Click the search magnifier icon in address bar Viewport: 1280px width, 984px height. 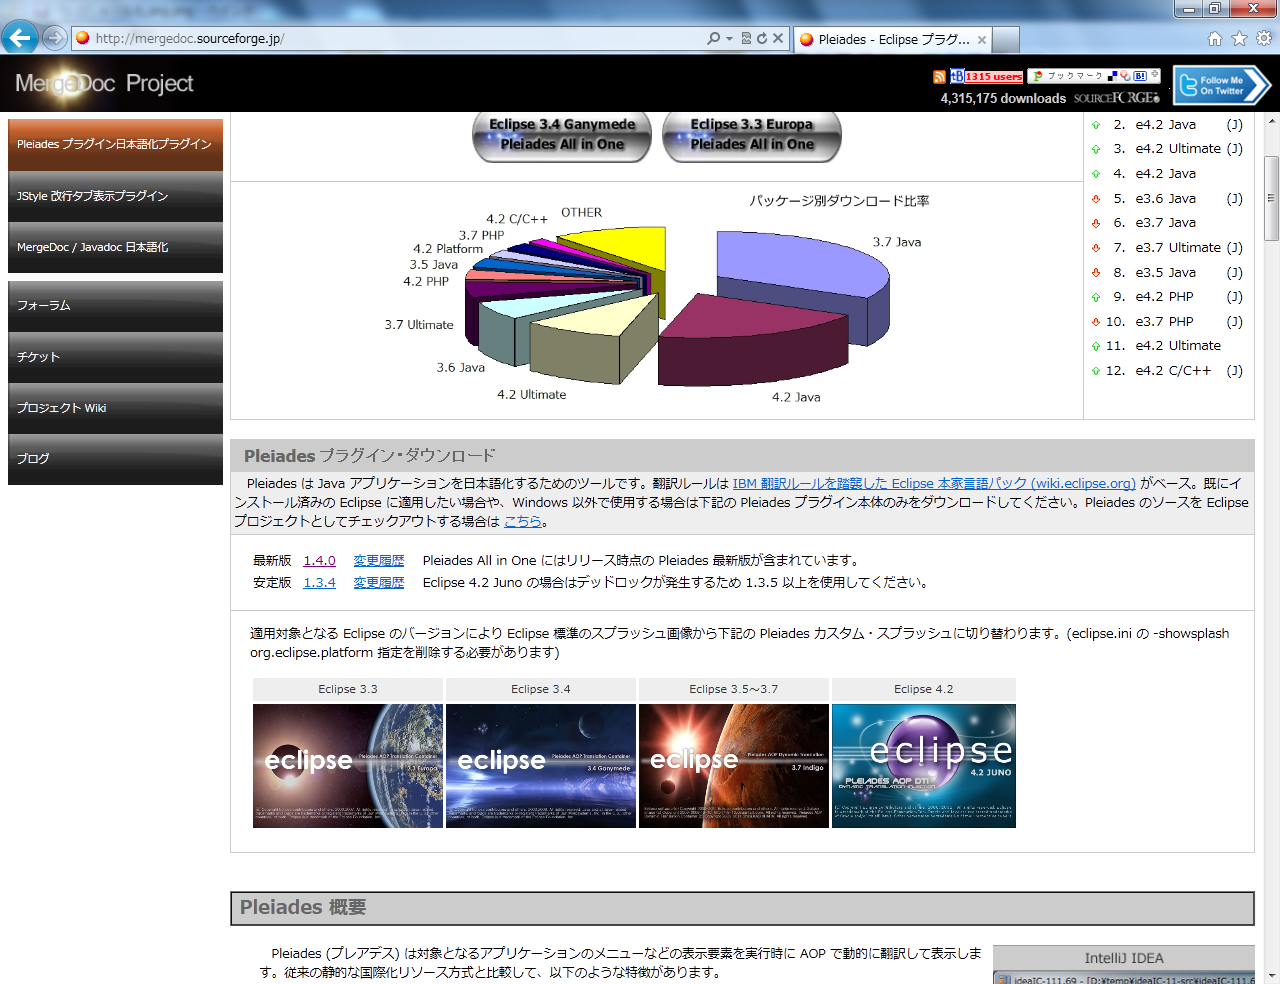click(713, 38)
